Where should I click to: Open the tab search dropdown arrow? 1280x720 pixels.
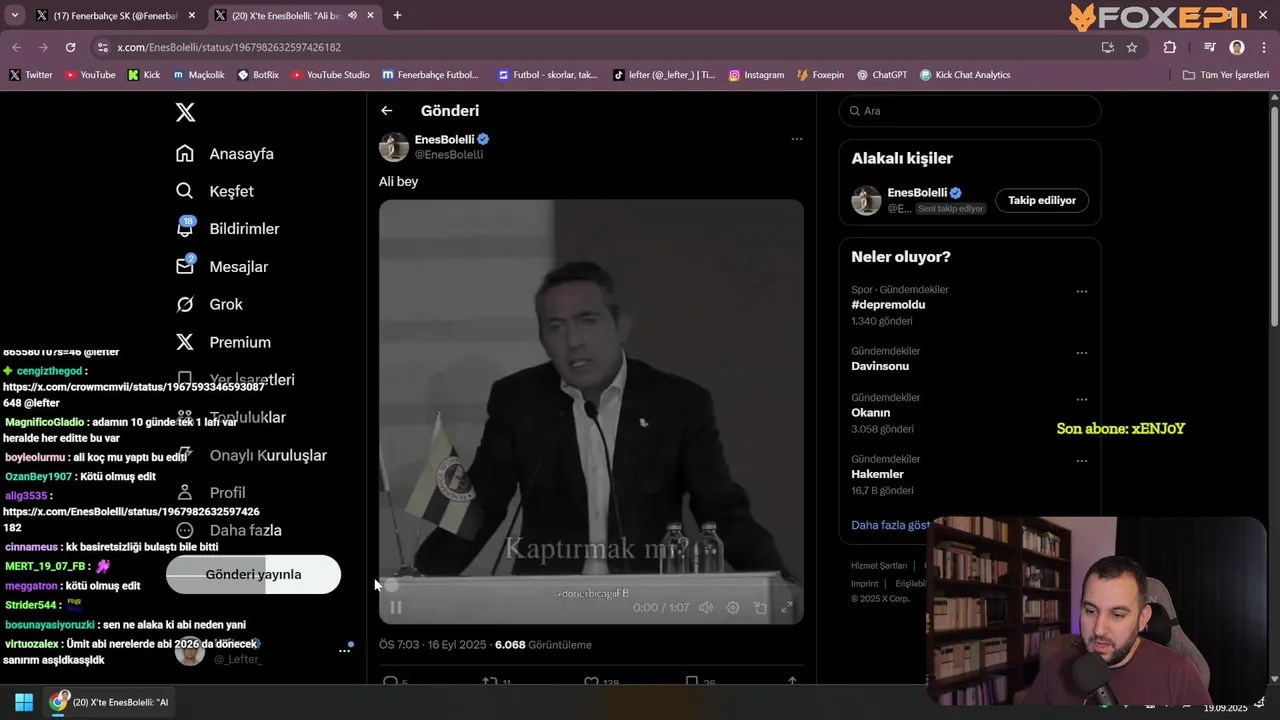[14, 15]
